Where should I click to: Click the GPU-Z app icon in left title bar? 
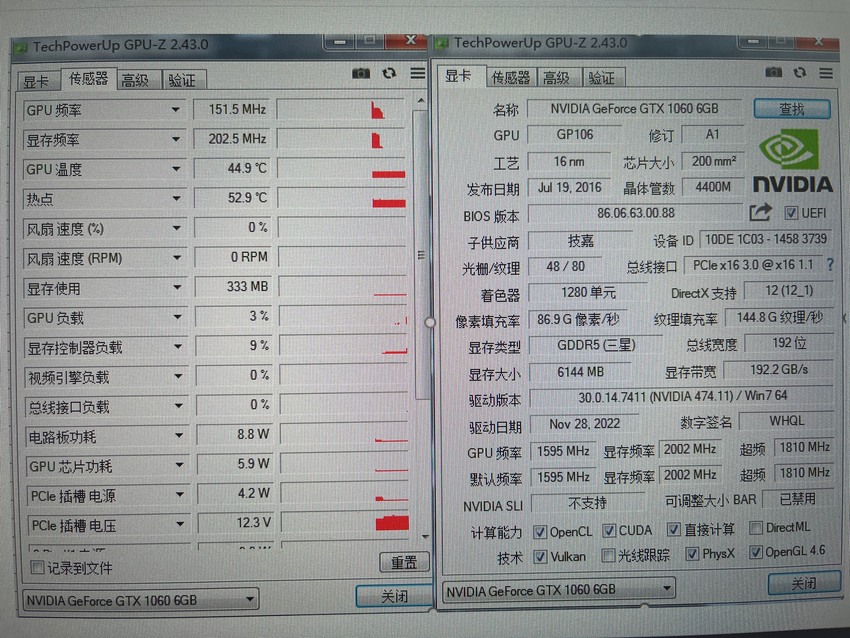pos(21,47)
